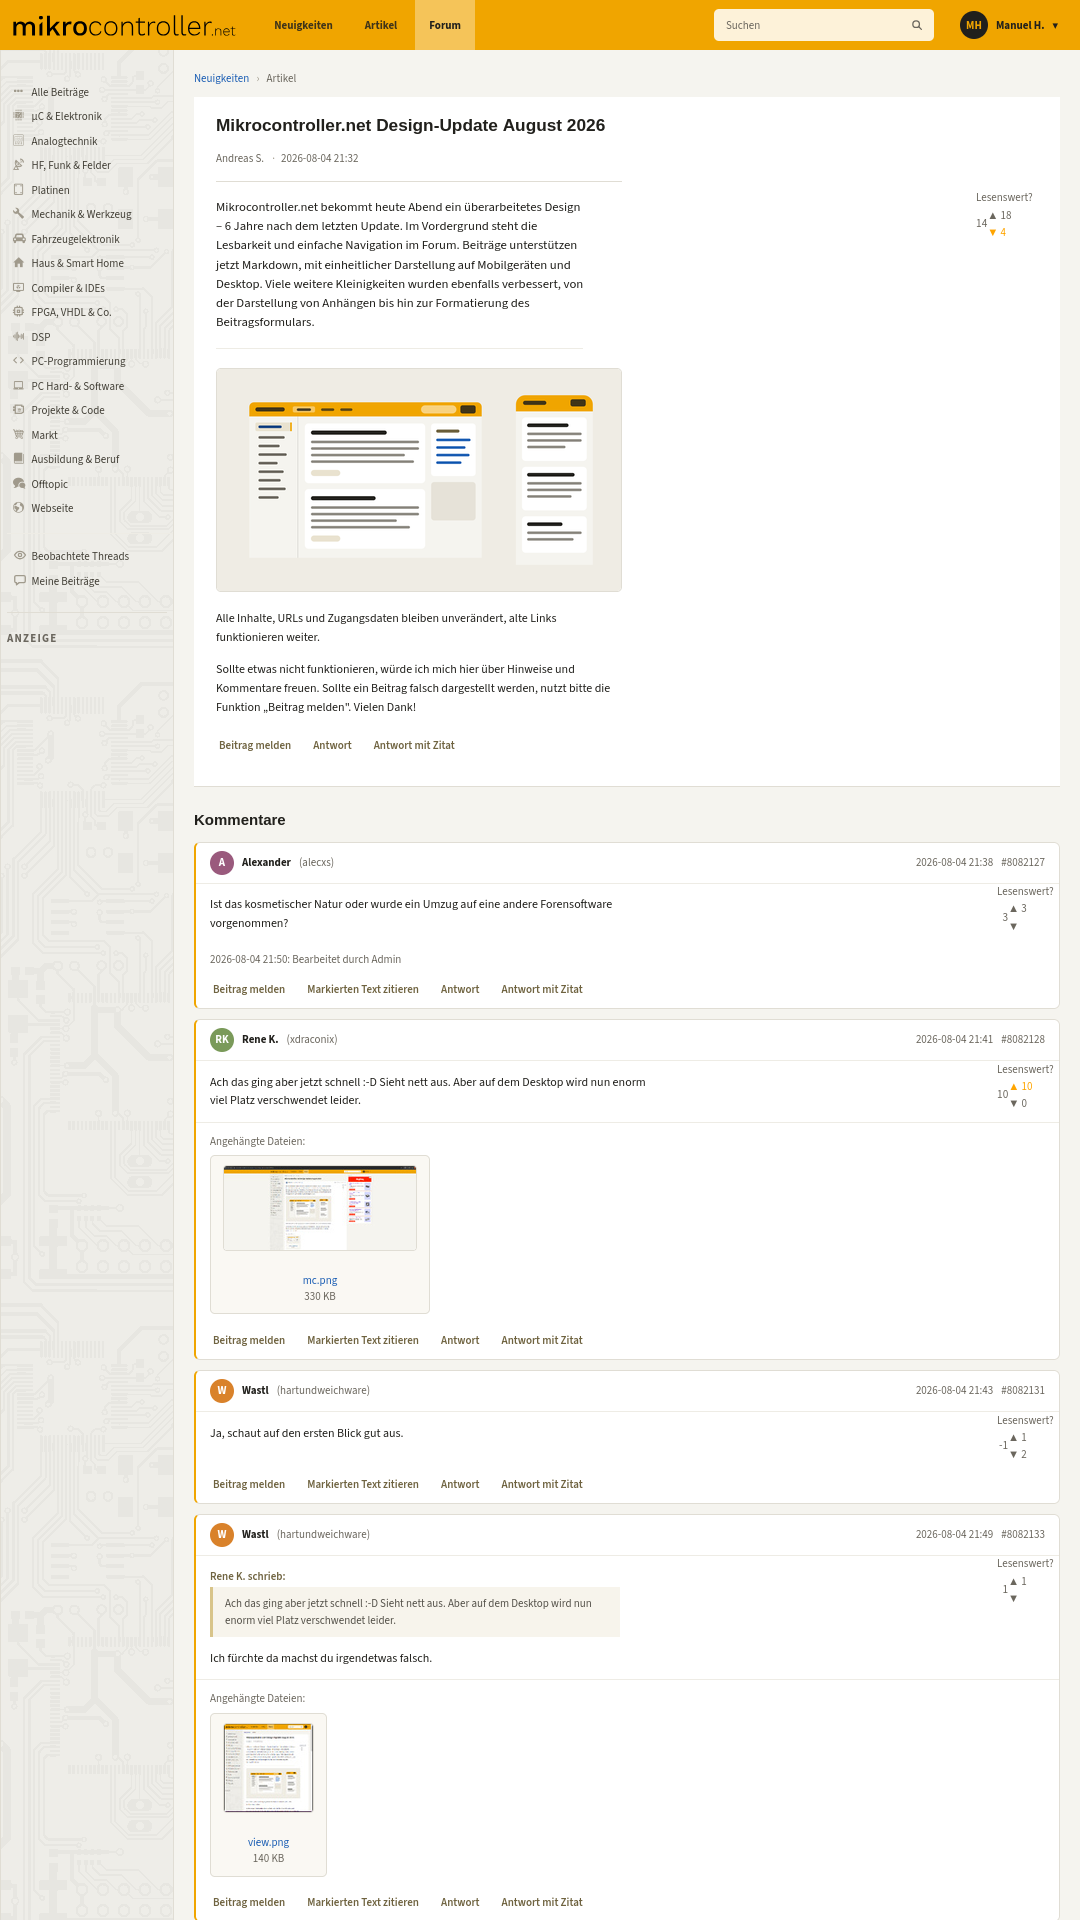
Task: Click the Platinen board icon
Action: click(x=18, y=190)
